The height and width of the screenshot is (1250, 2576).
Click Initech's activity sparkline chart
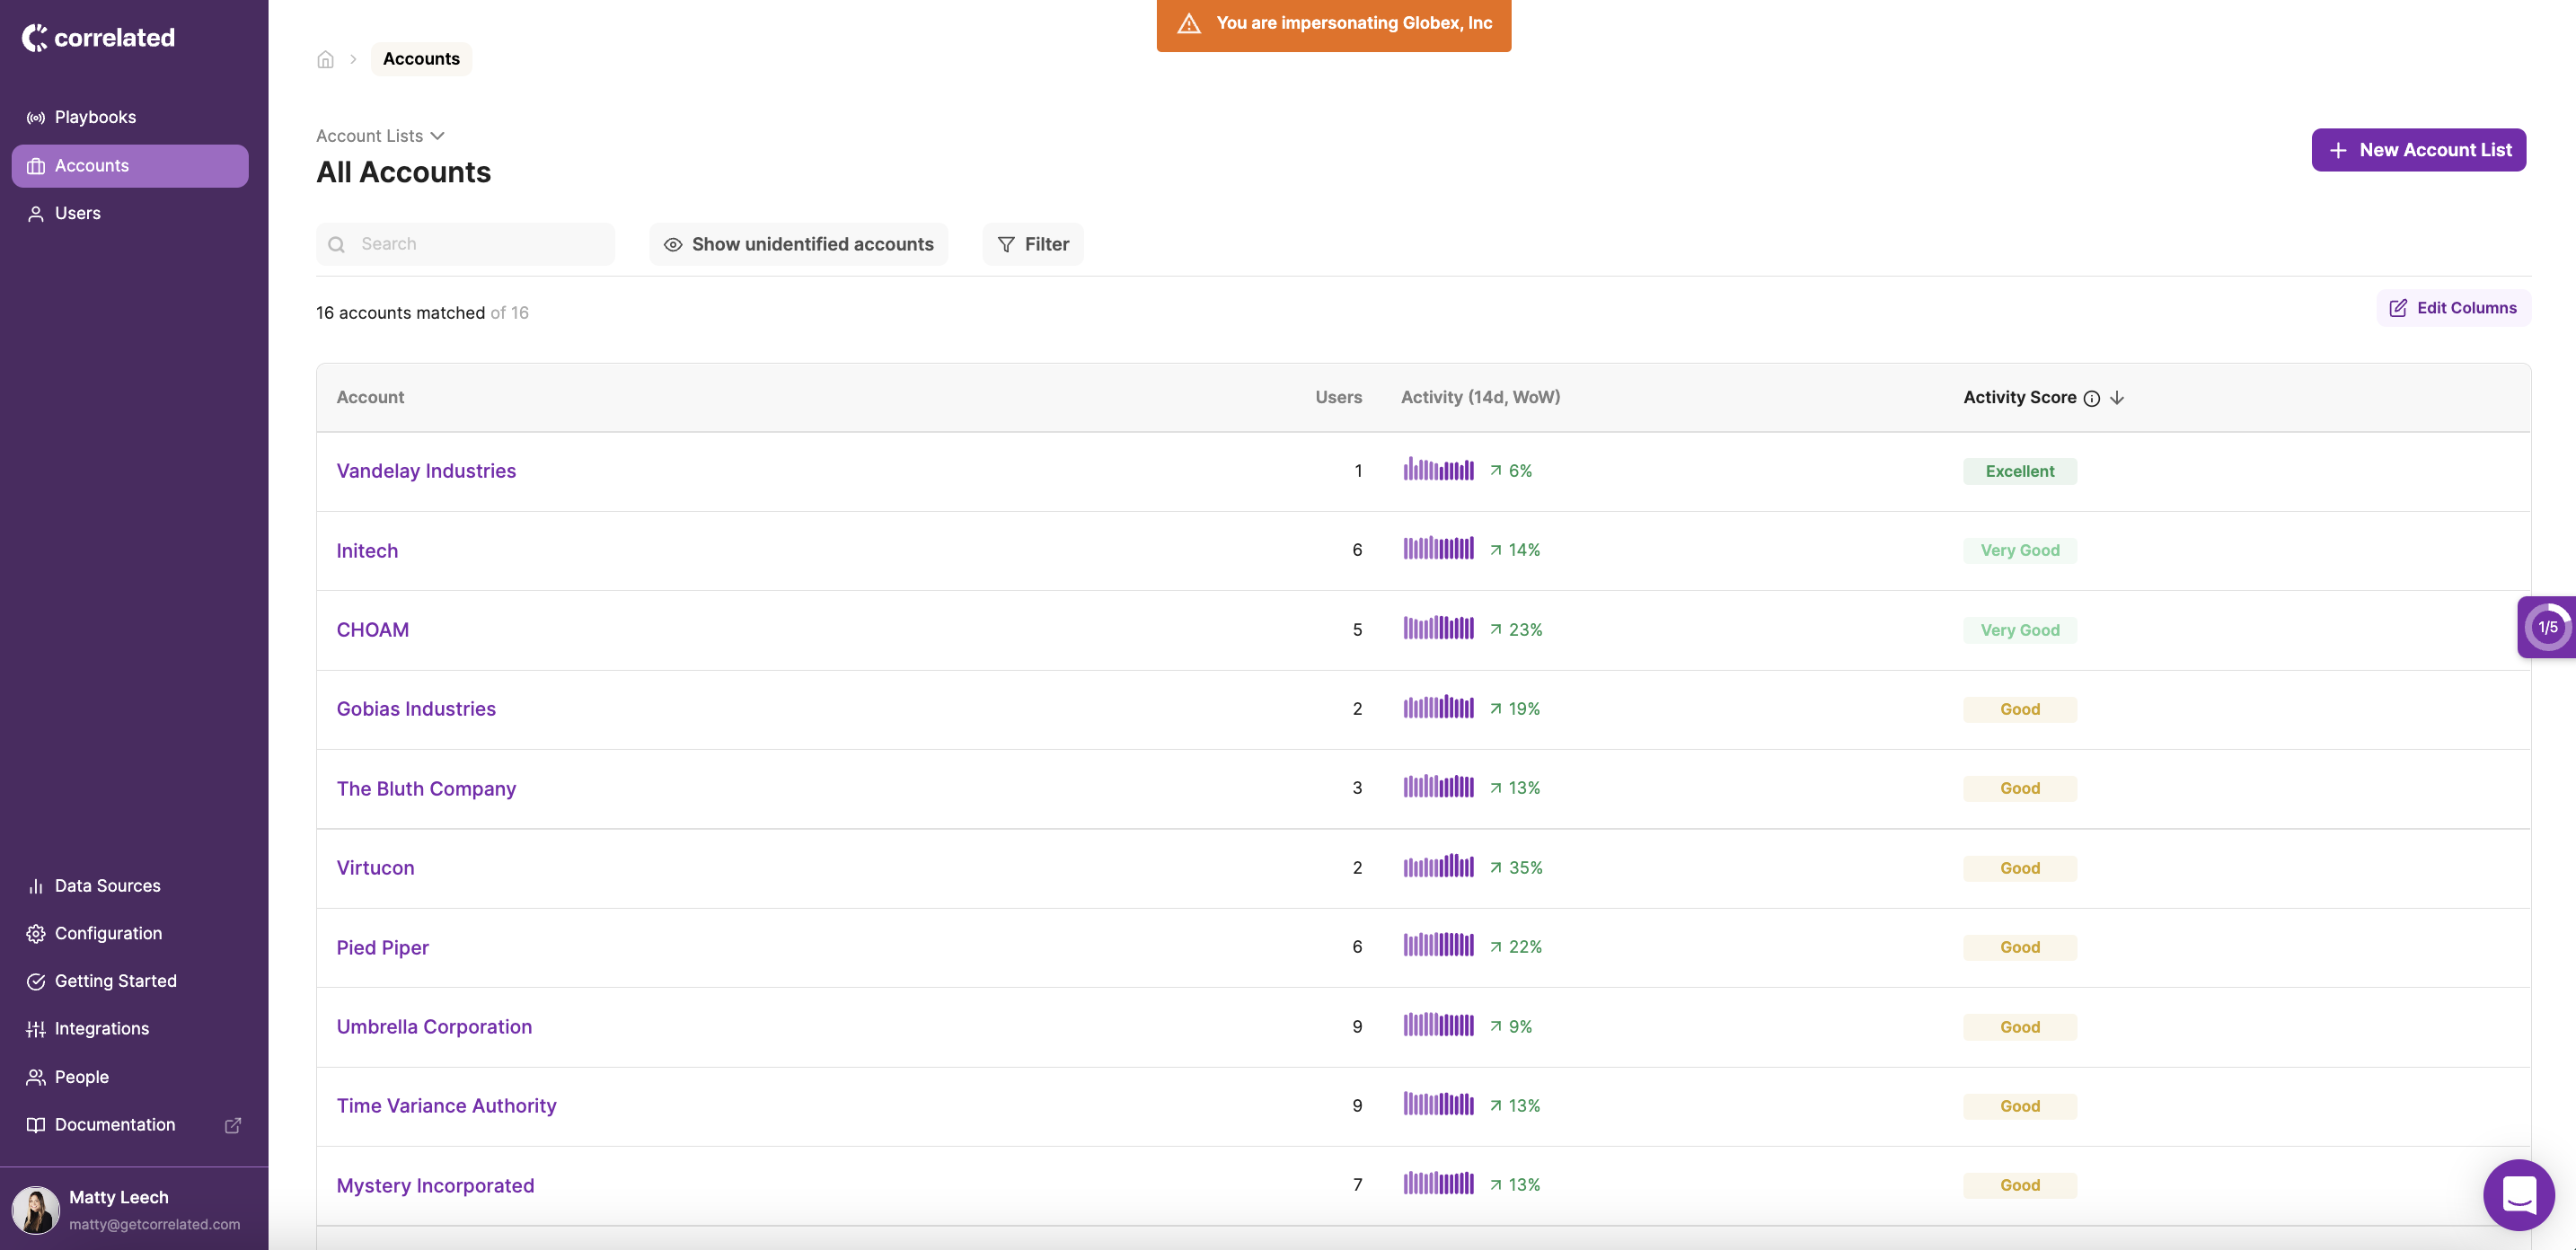pos(1438,549)
